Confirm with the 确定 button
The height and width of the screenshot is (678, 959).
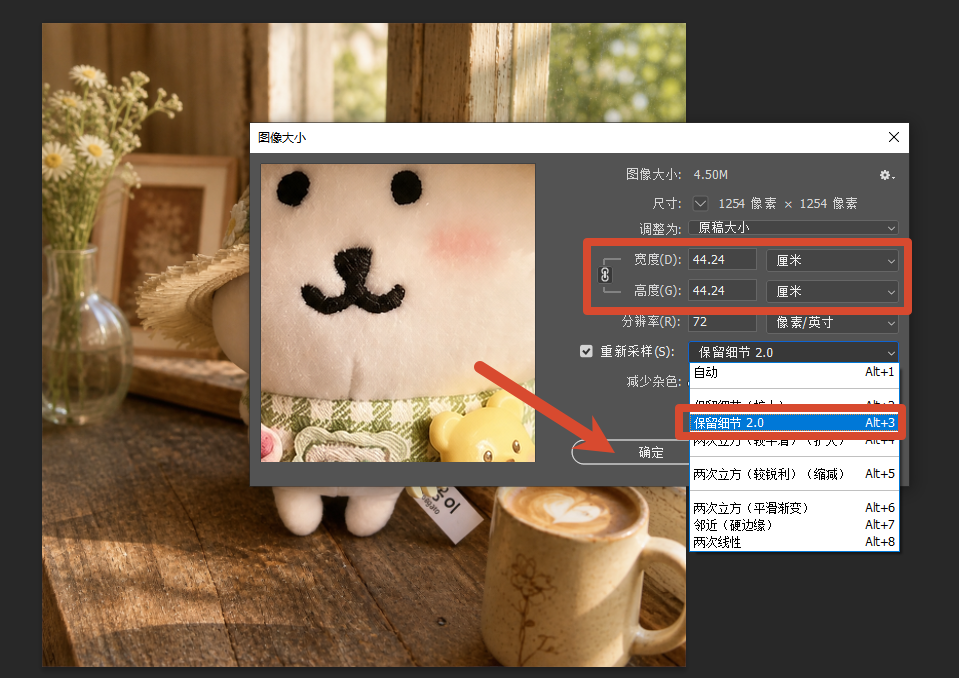pos(650,452)
